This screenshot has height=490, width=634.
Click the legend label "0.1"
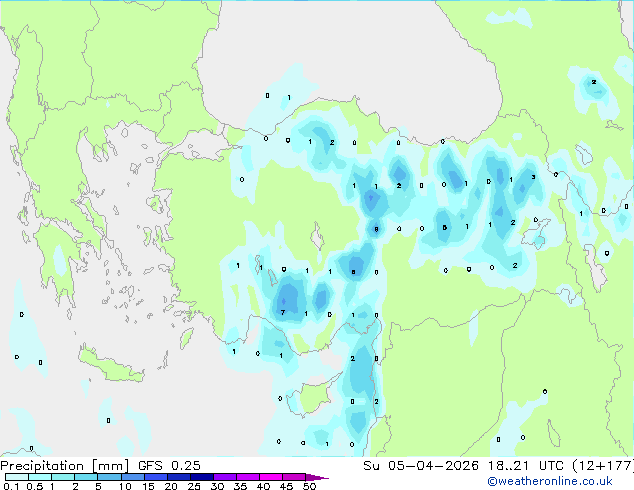coord(11,486)
